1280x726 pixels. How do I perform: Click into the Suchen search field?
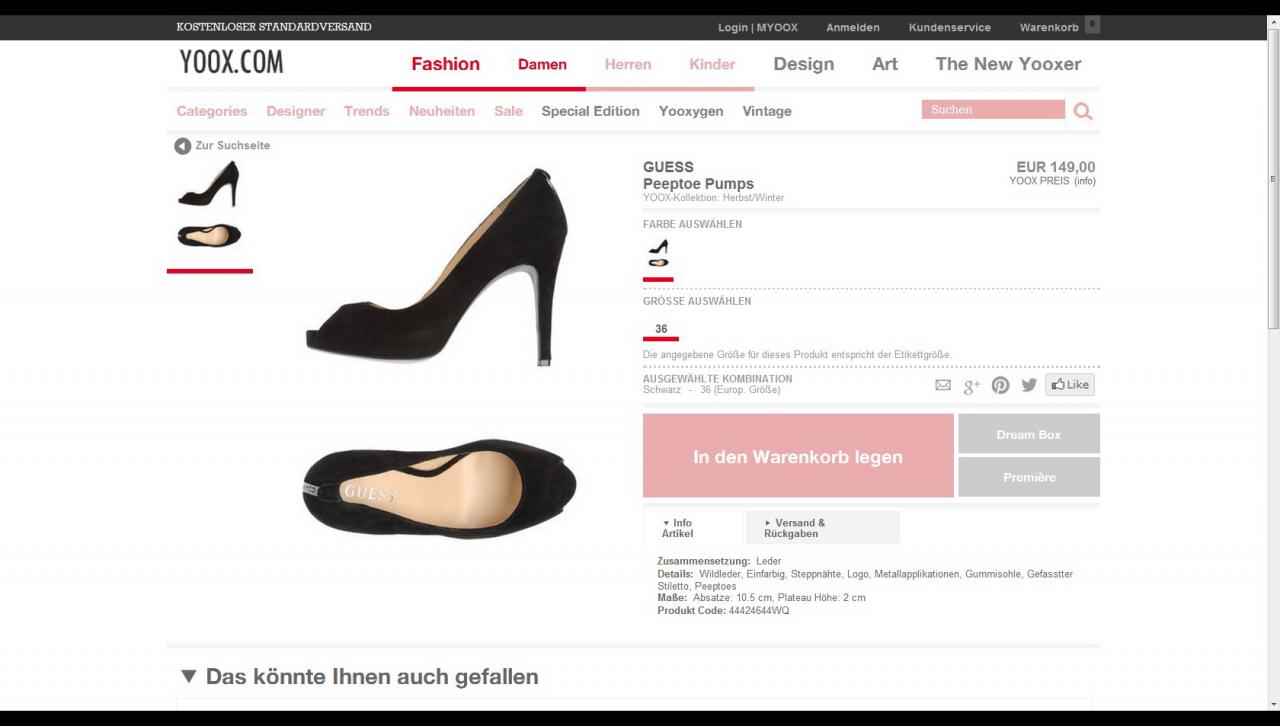pos(993,110)
